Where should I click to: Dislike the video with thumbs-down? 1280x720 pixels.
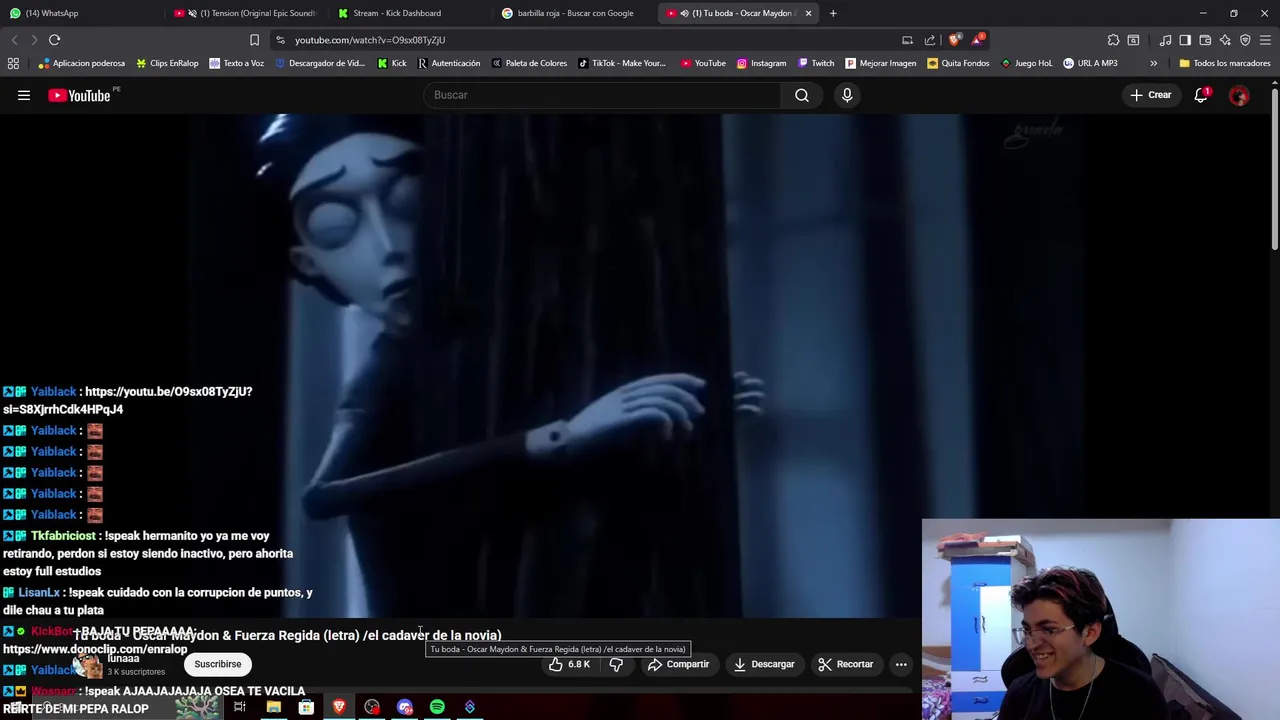click(616, 664)
